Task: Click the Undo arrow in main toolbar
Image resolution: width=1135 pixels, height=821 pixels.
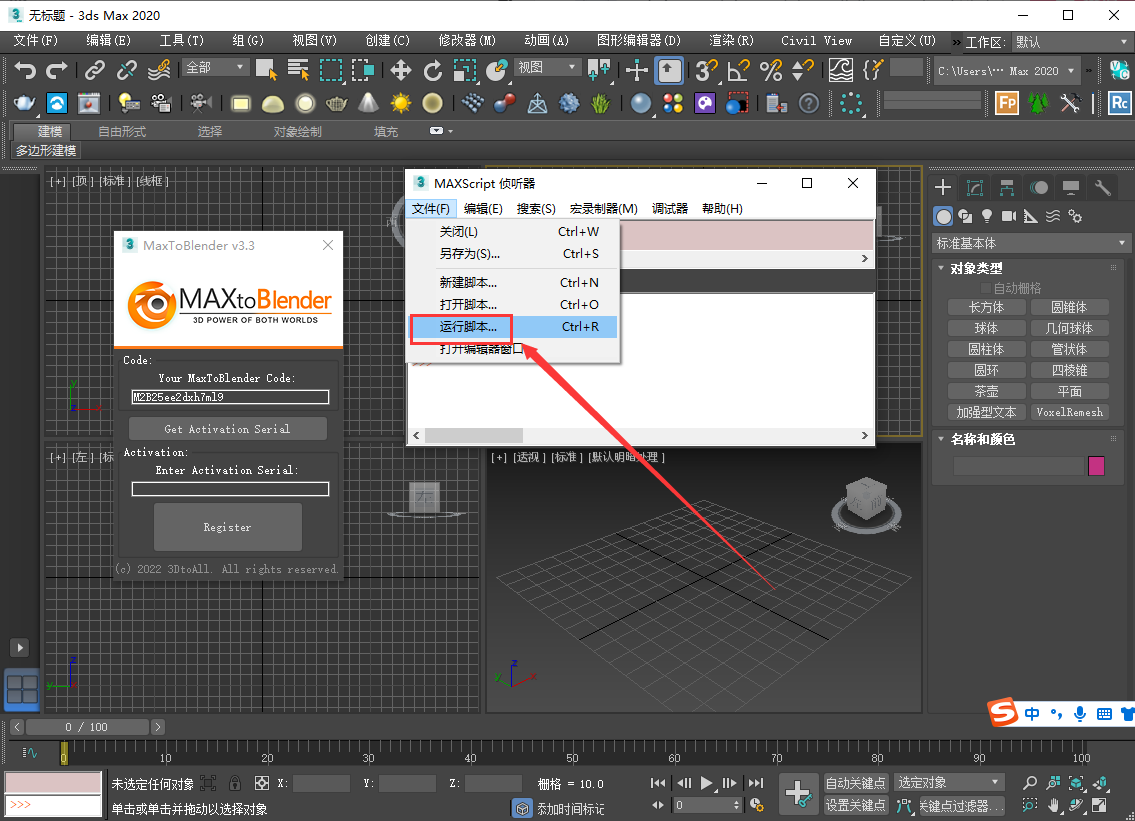Action: (25, 70)
